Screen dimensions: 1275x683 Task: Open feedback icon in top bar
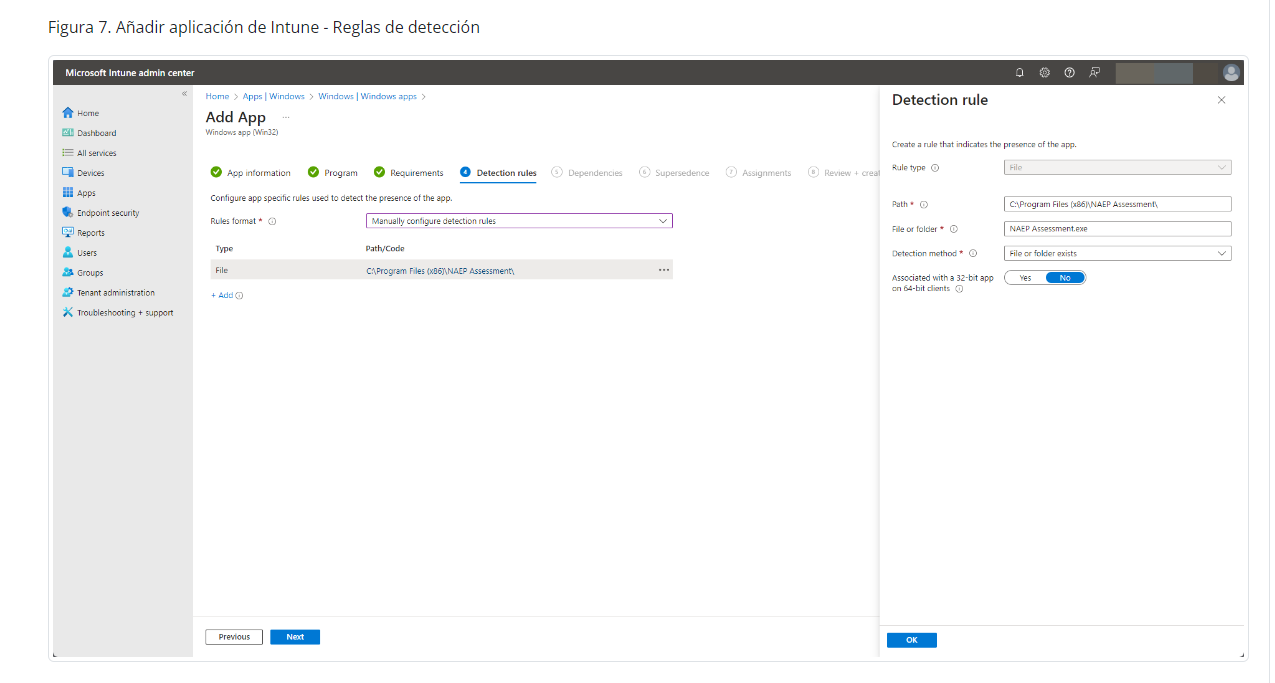coord(1095,72)
